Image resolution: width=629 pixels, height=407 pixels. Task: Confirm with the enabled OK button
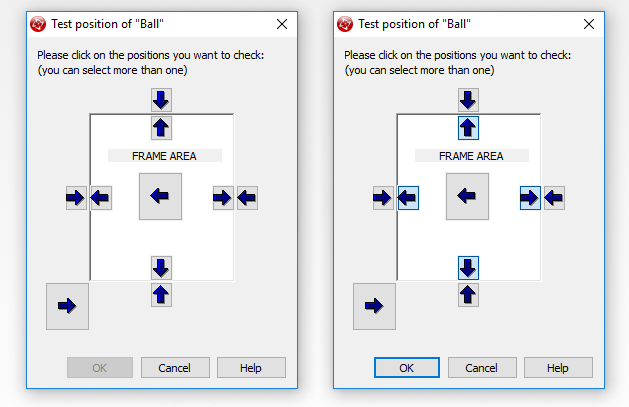coord(406,367)
